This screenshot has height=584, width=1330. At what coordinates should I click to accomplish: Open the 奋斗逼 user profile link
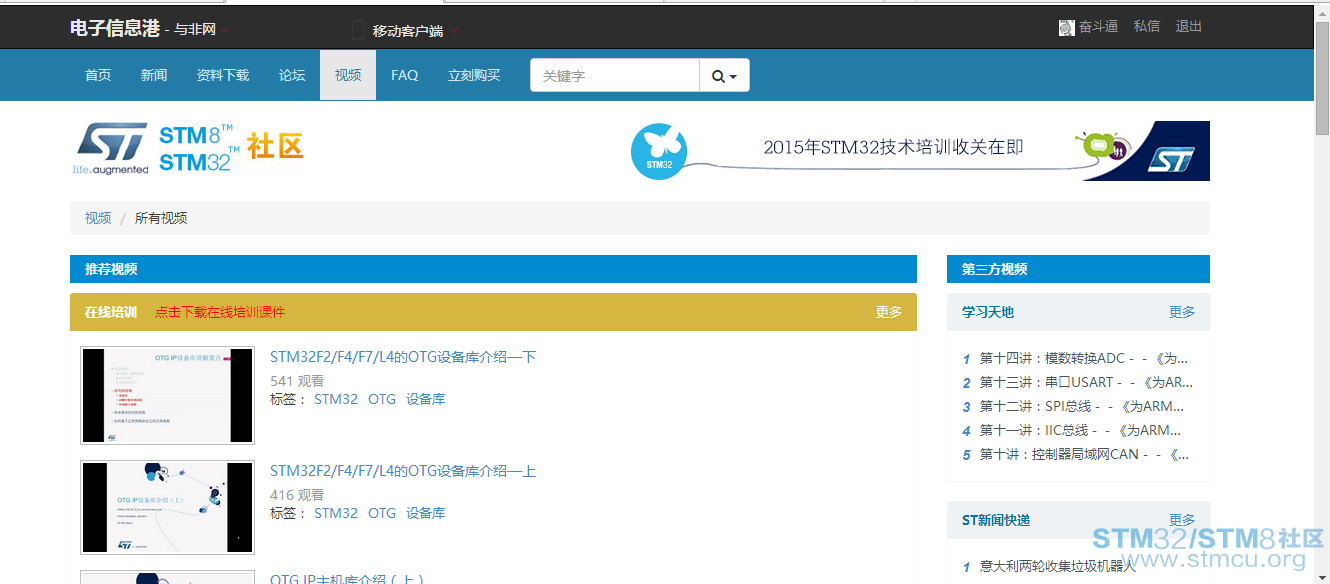[1098, 27]
